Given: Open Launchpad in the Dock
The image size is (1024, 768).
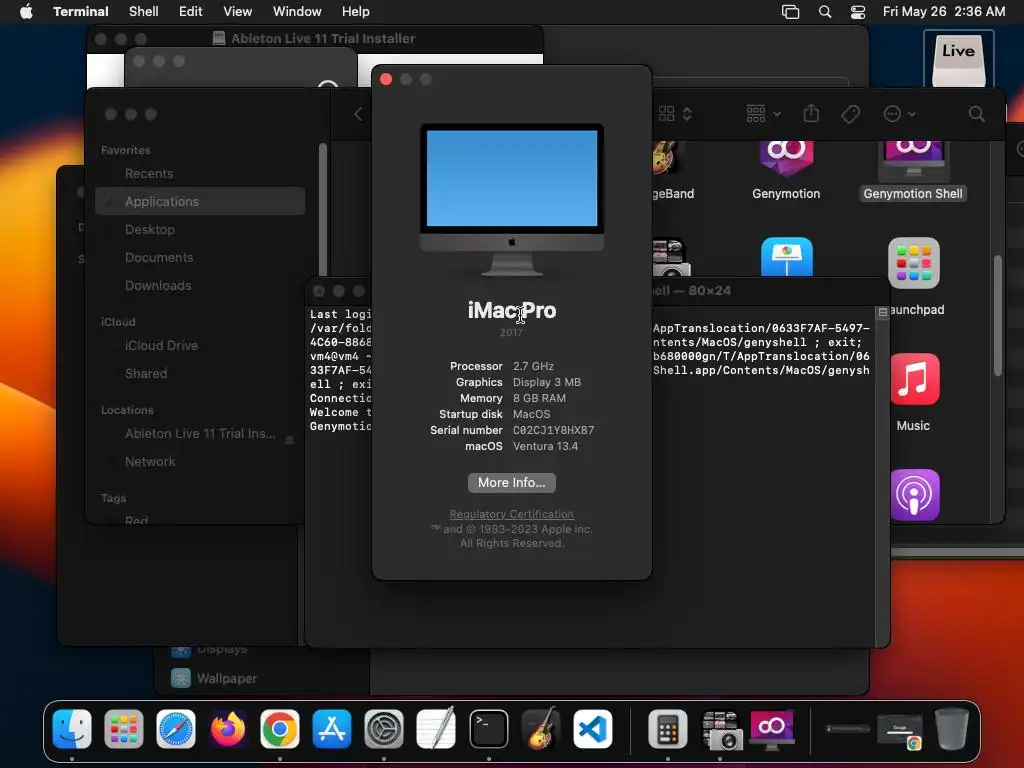Looking at the screenshot, I should point(123,728).
